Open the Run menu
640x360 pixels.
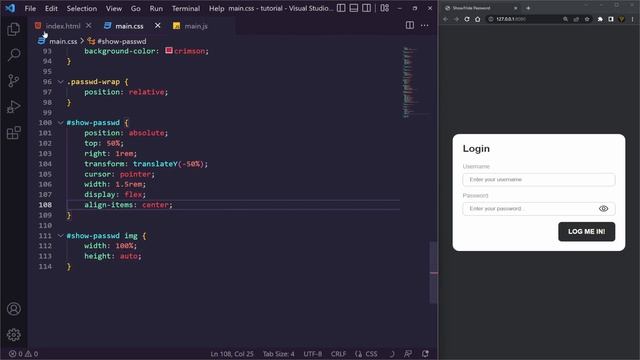point(156,8)
